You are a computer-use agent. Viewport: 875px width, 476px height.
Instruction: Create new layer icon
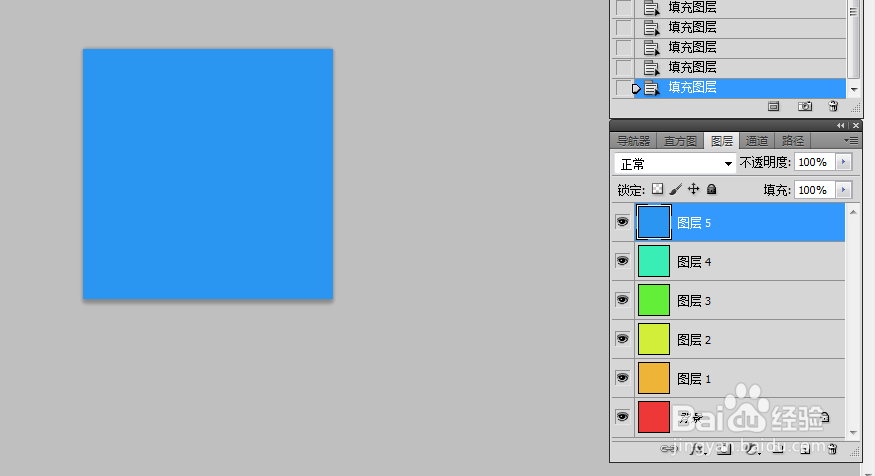click(x=805, y=449)
